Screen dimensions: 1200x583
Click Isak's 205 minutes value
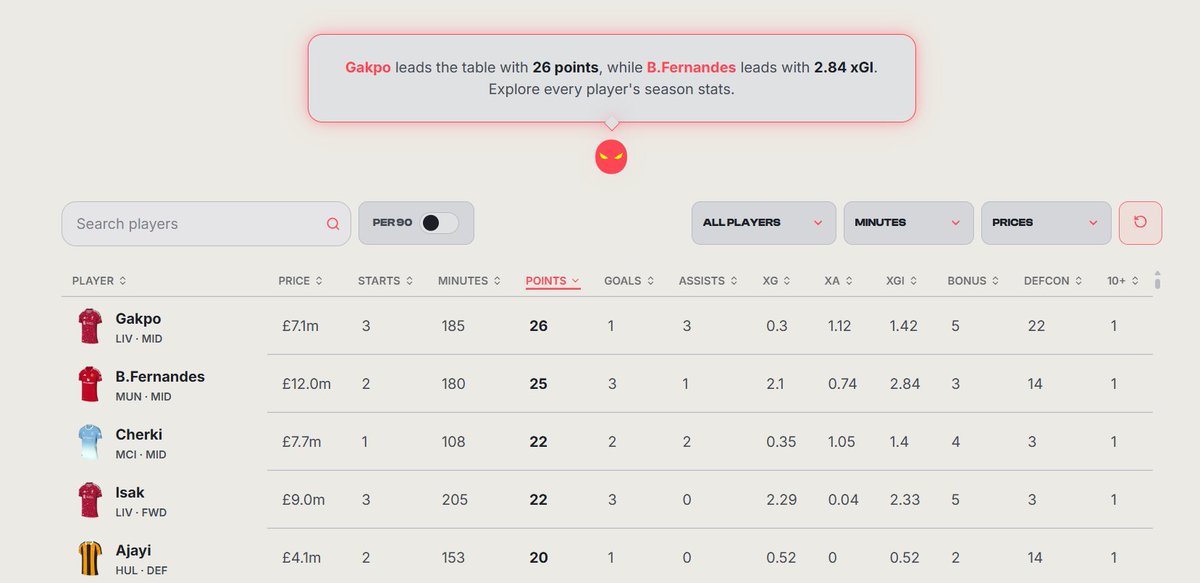454,500
